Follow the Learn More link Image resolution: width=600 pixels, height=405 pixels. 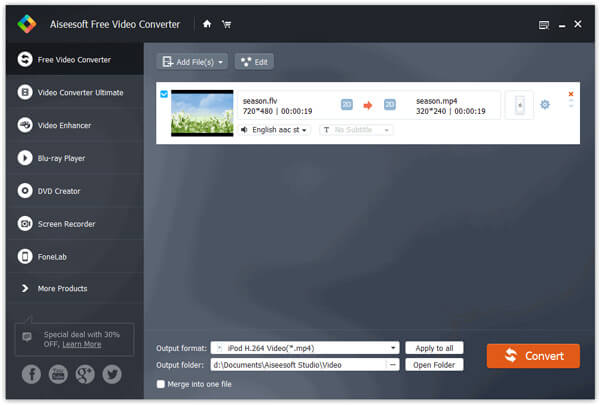82,344
